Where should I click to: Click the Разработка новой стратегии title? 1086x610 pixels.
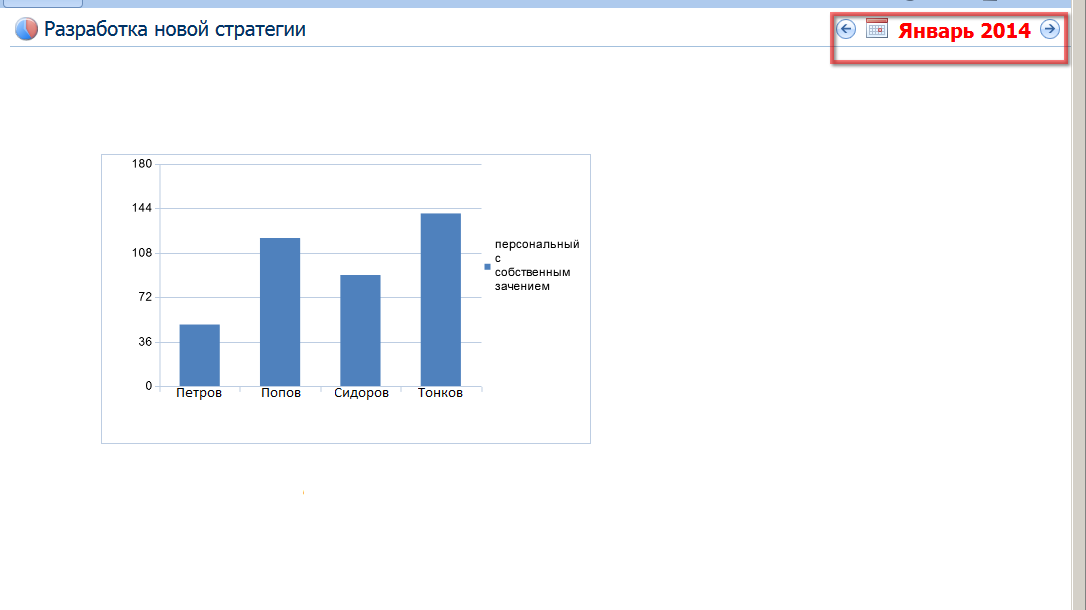point(175,30)
